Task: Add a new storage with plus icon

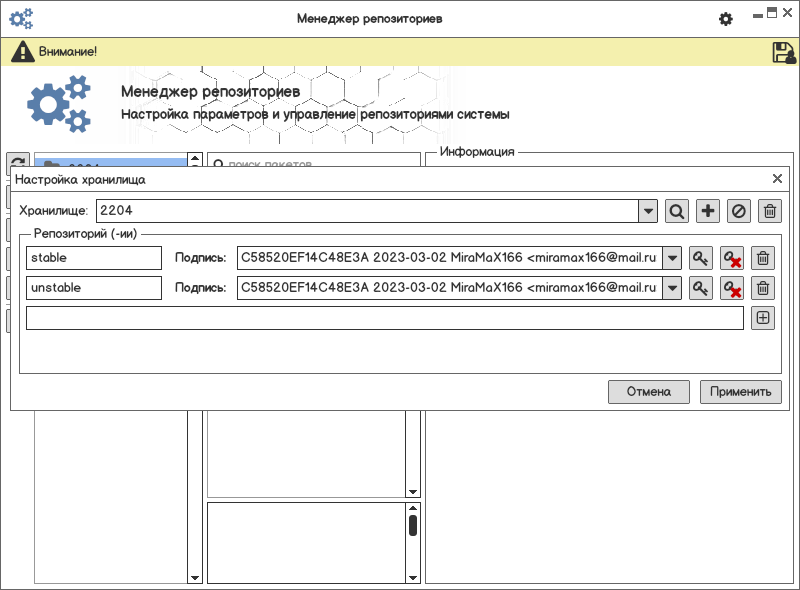Action: [x=708, y=211]
